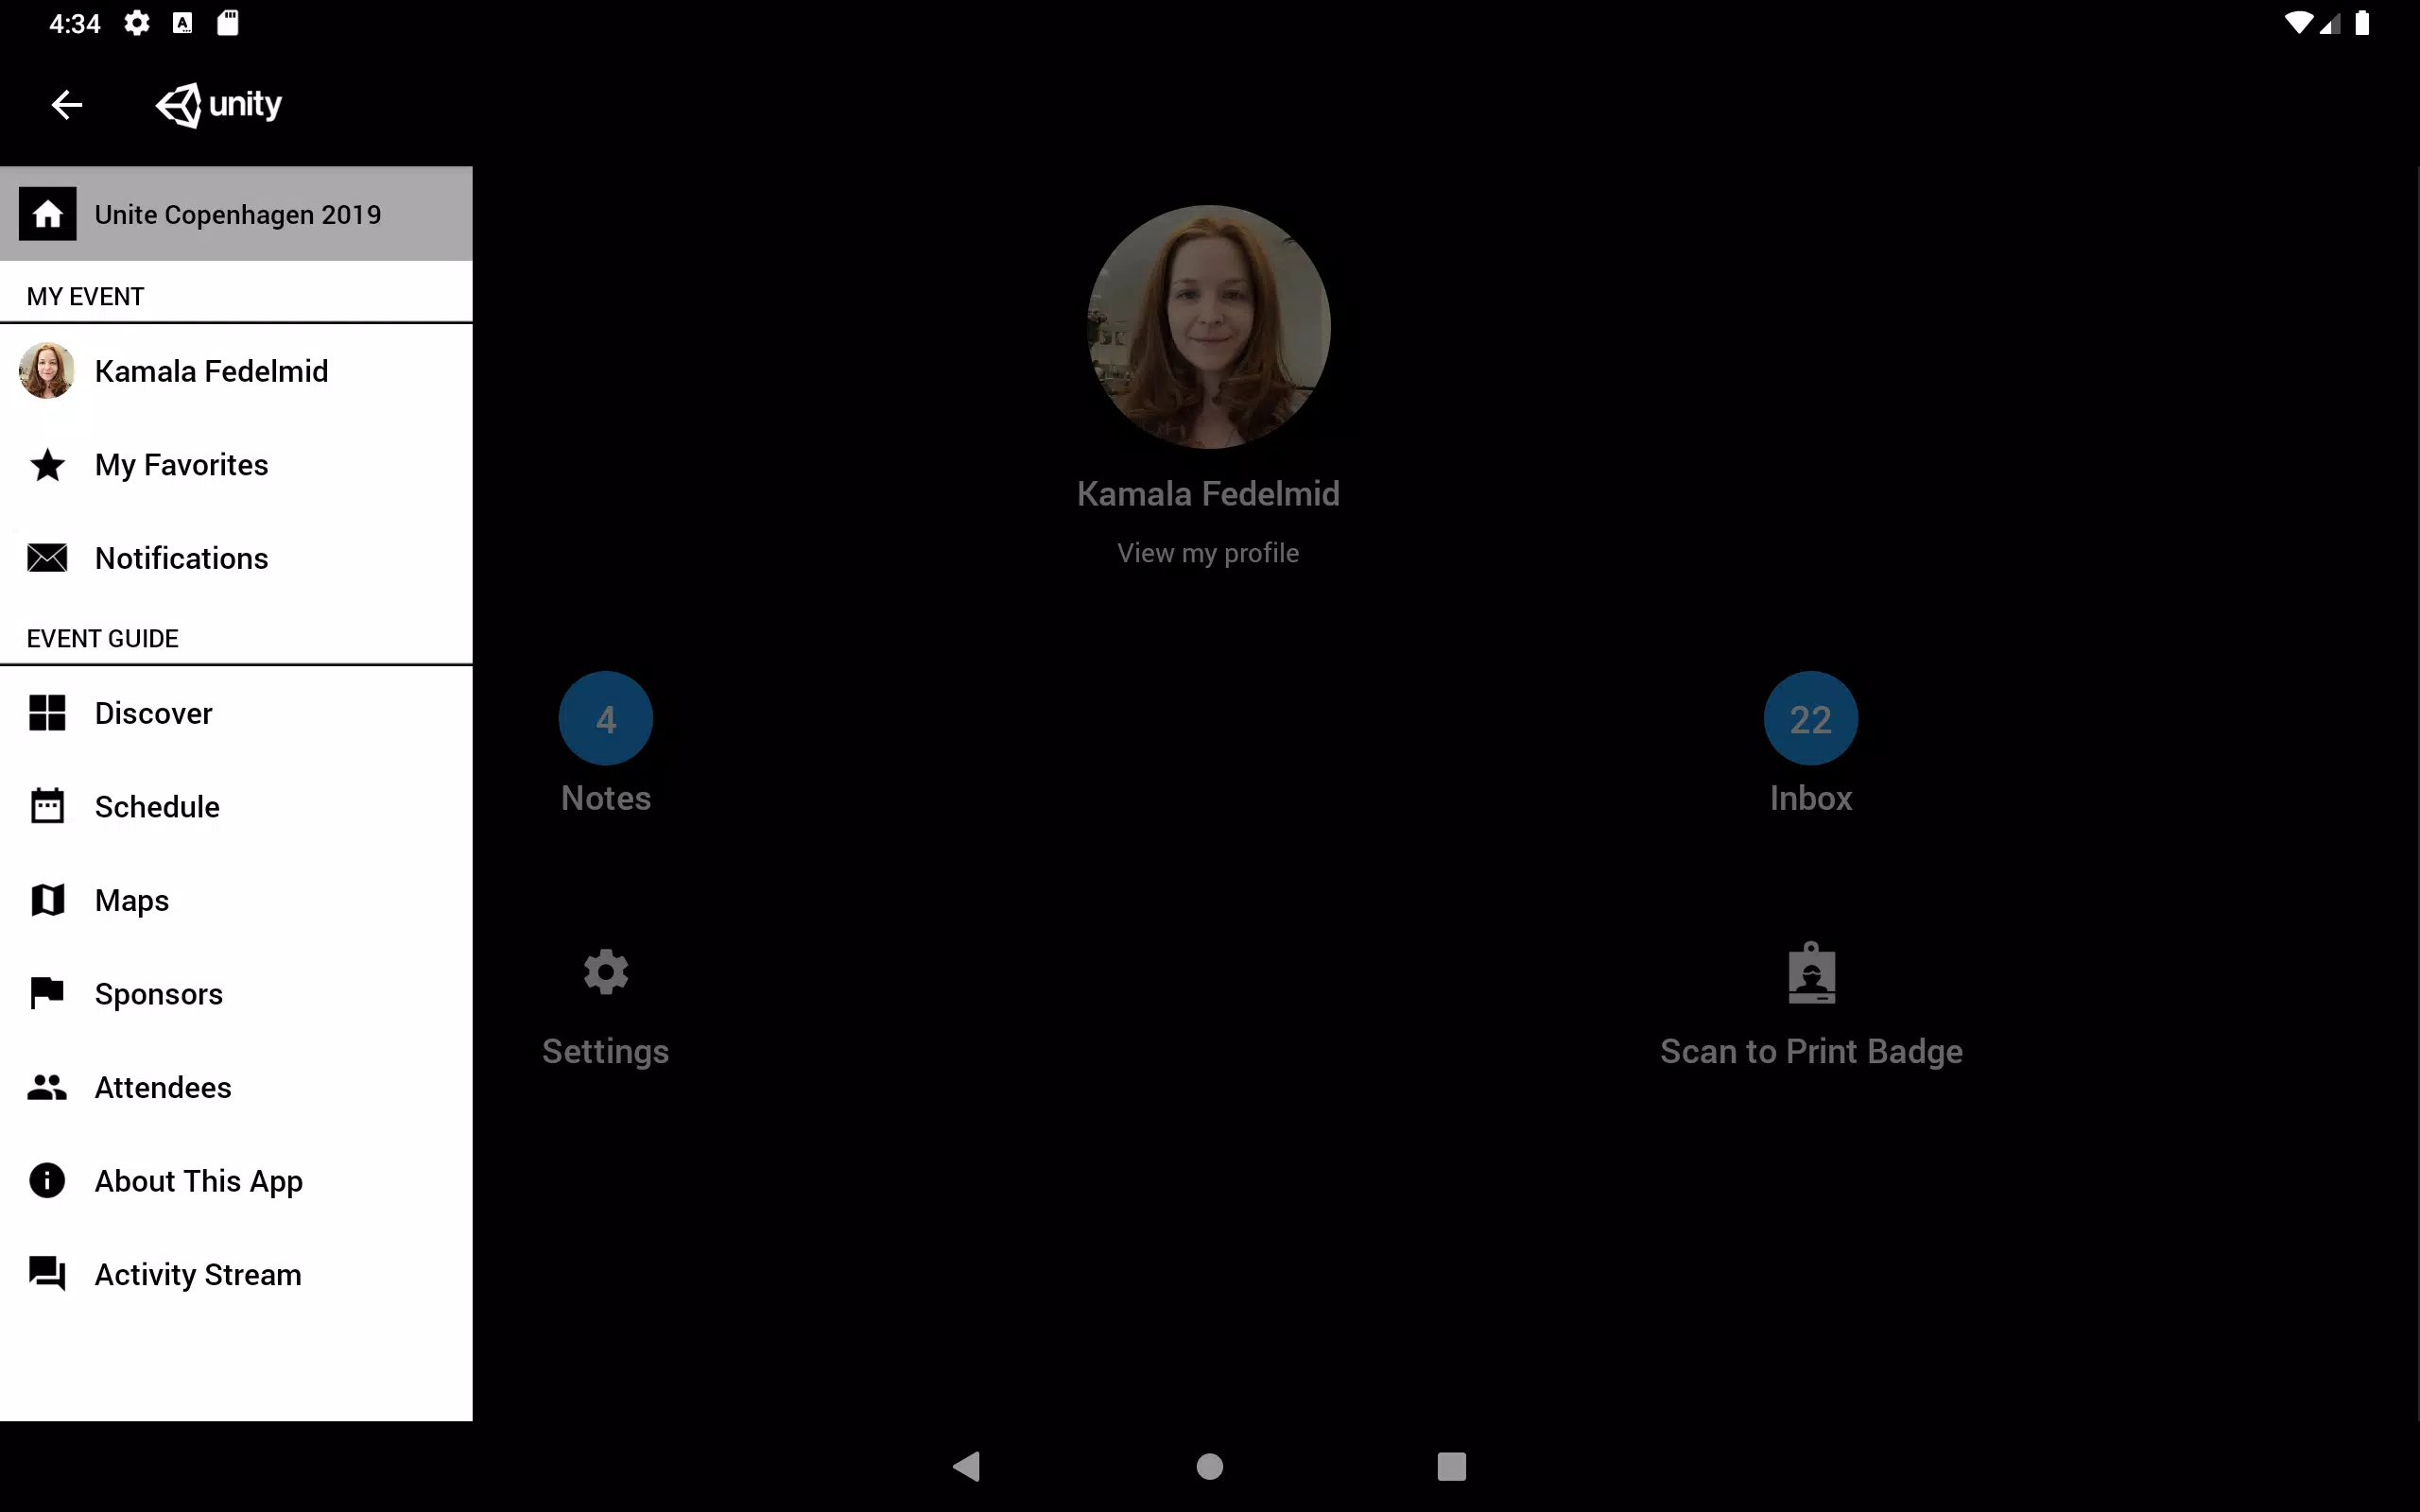Tap Kamala Fedelmid's small avatar in the drawer
This screenshot has height=1512, width=2420.
click(x=47, y=371)
